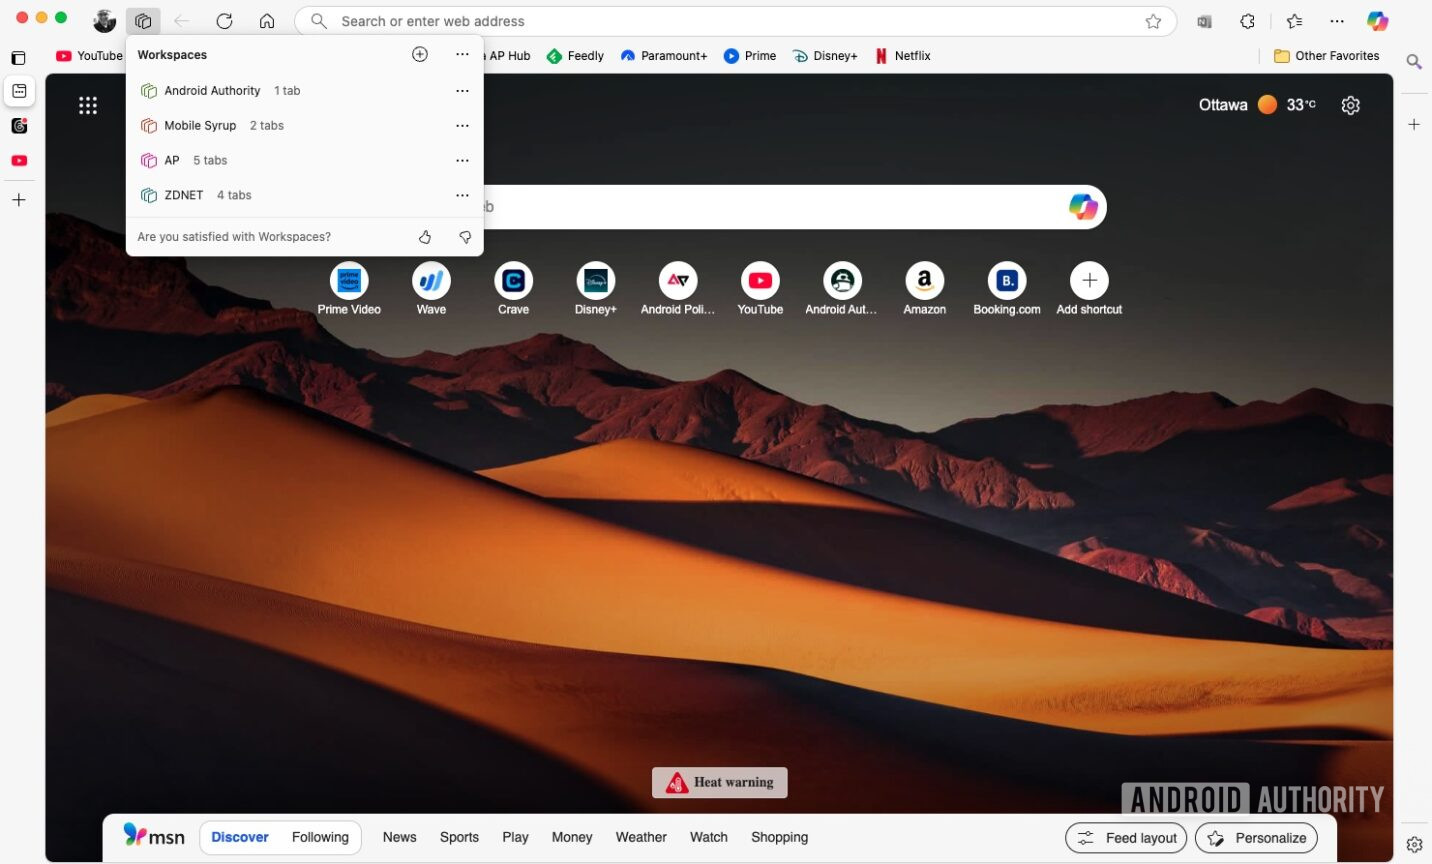Reload the current page
The height and width of the screenshot is (864, 1432).
224,21
